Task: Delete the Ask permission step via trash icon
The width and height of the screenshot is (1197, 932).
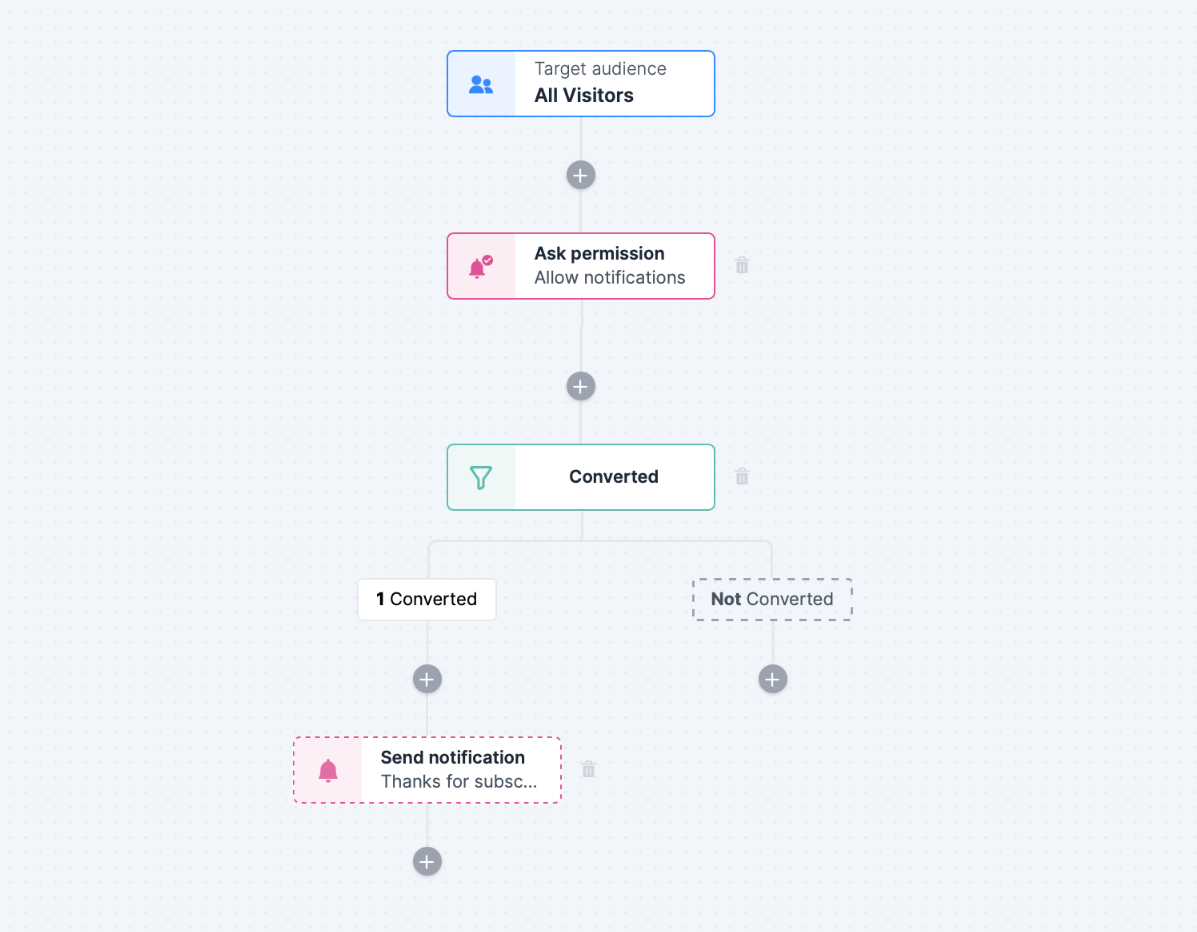Action: tap(742, 265)
